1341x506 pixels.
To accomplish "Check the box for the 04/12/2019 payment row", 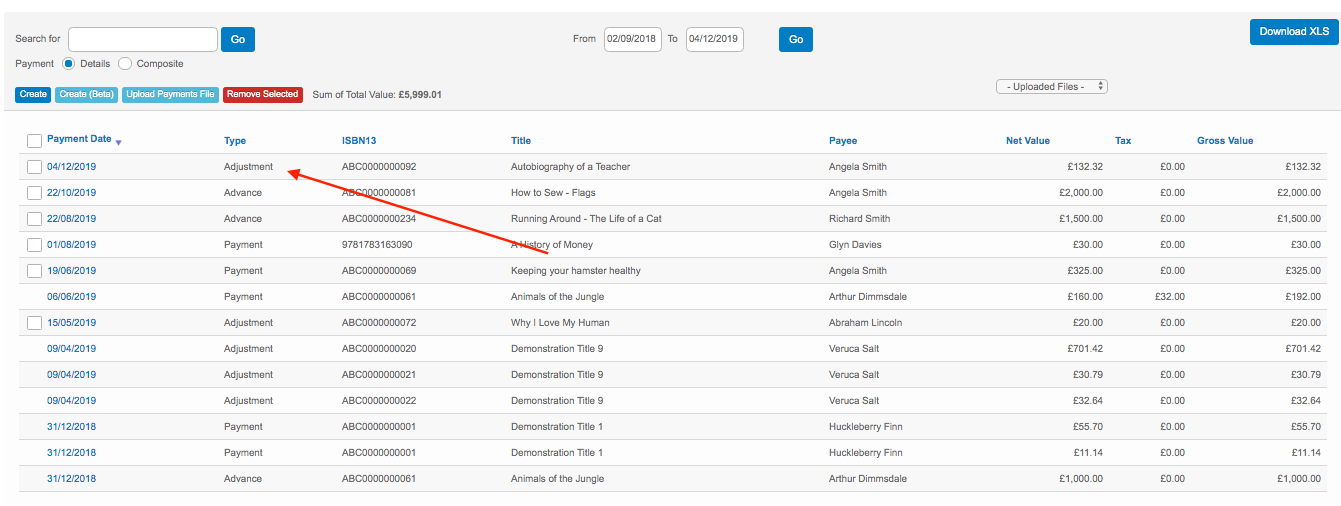I will point(34,167).
